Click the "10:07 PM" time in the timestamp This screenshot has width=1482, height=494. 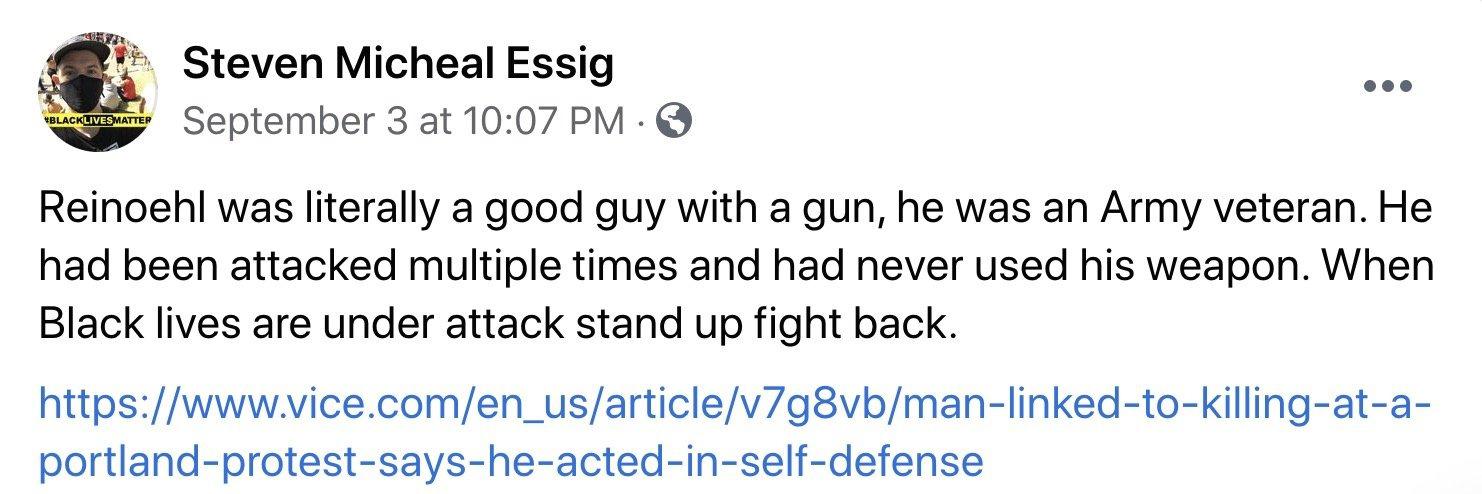pos(541,122)
